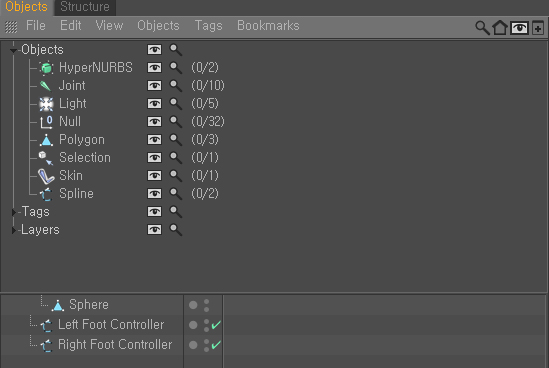549x368 pixels.
Task: Expand the Tags tree group
Action: [x=14, y=212]
